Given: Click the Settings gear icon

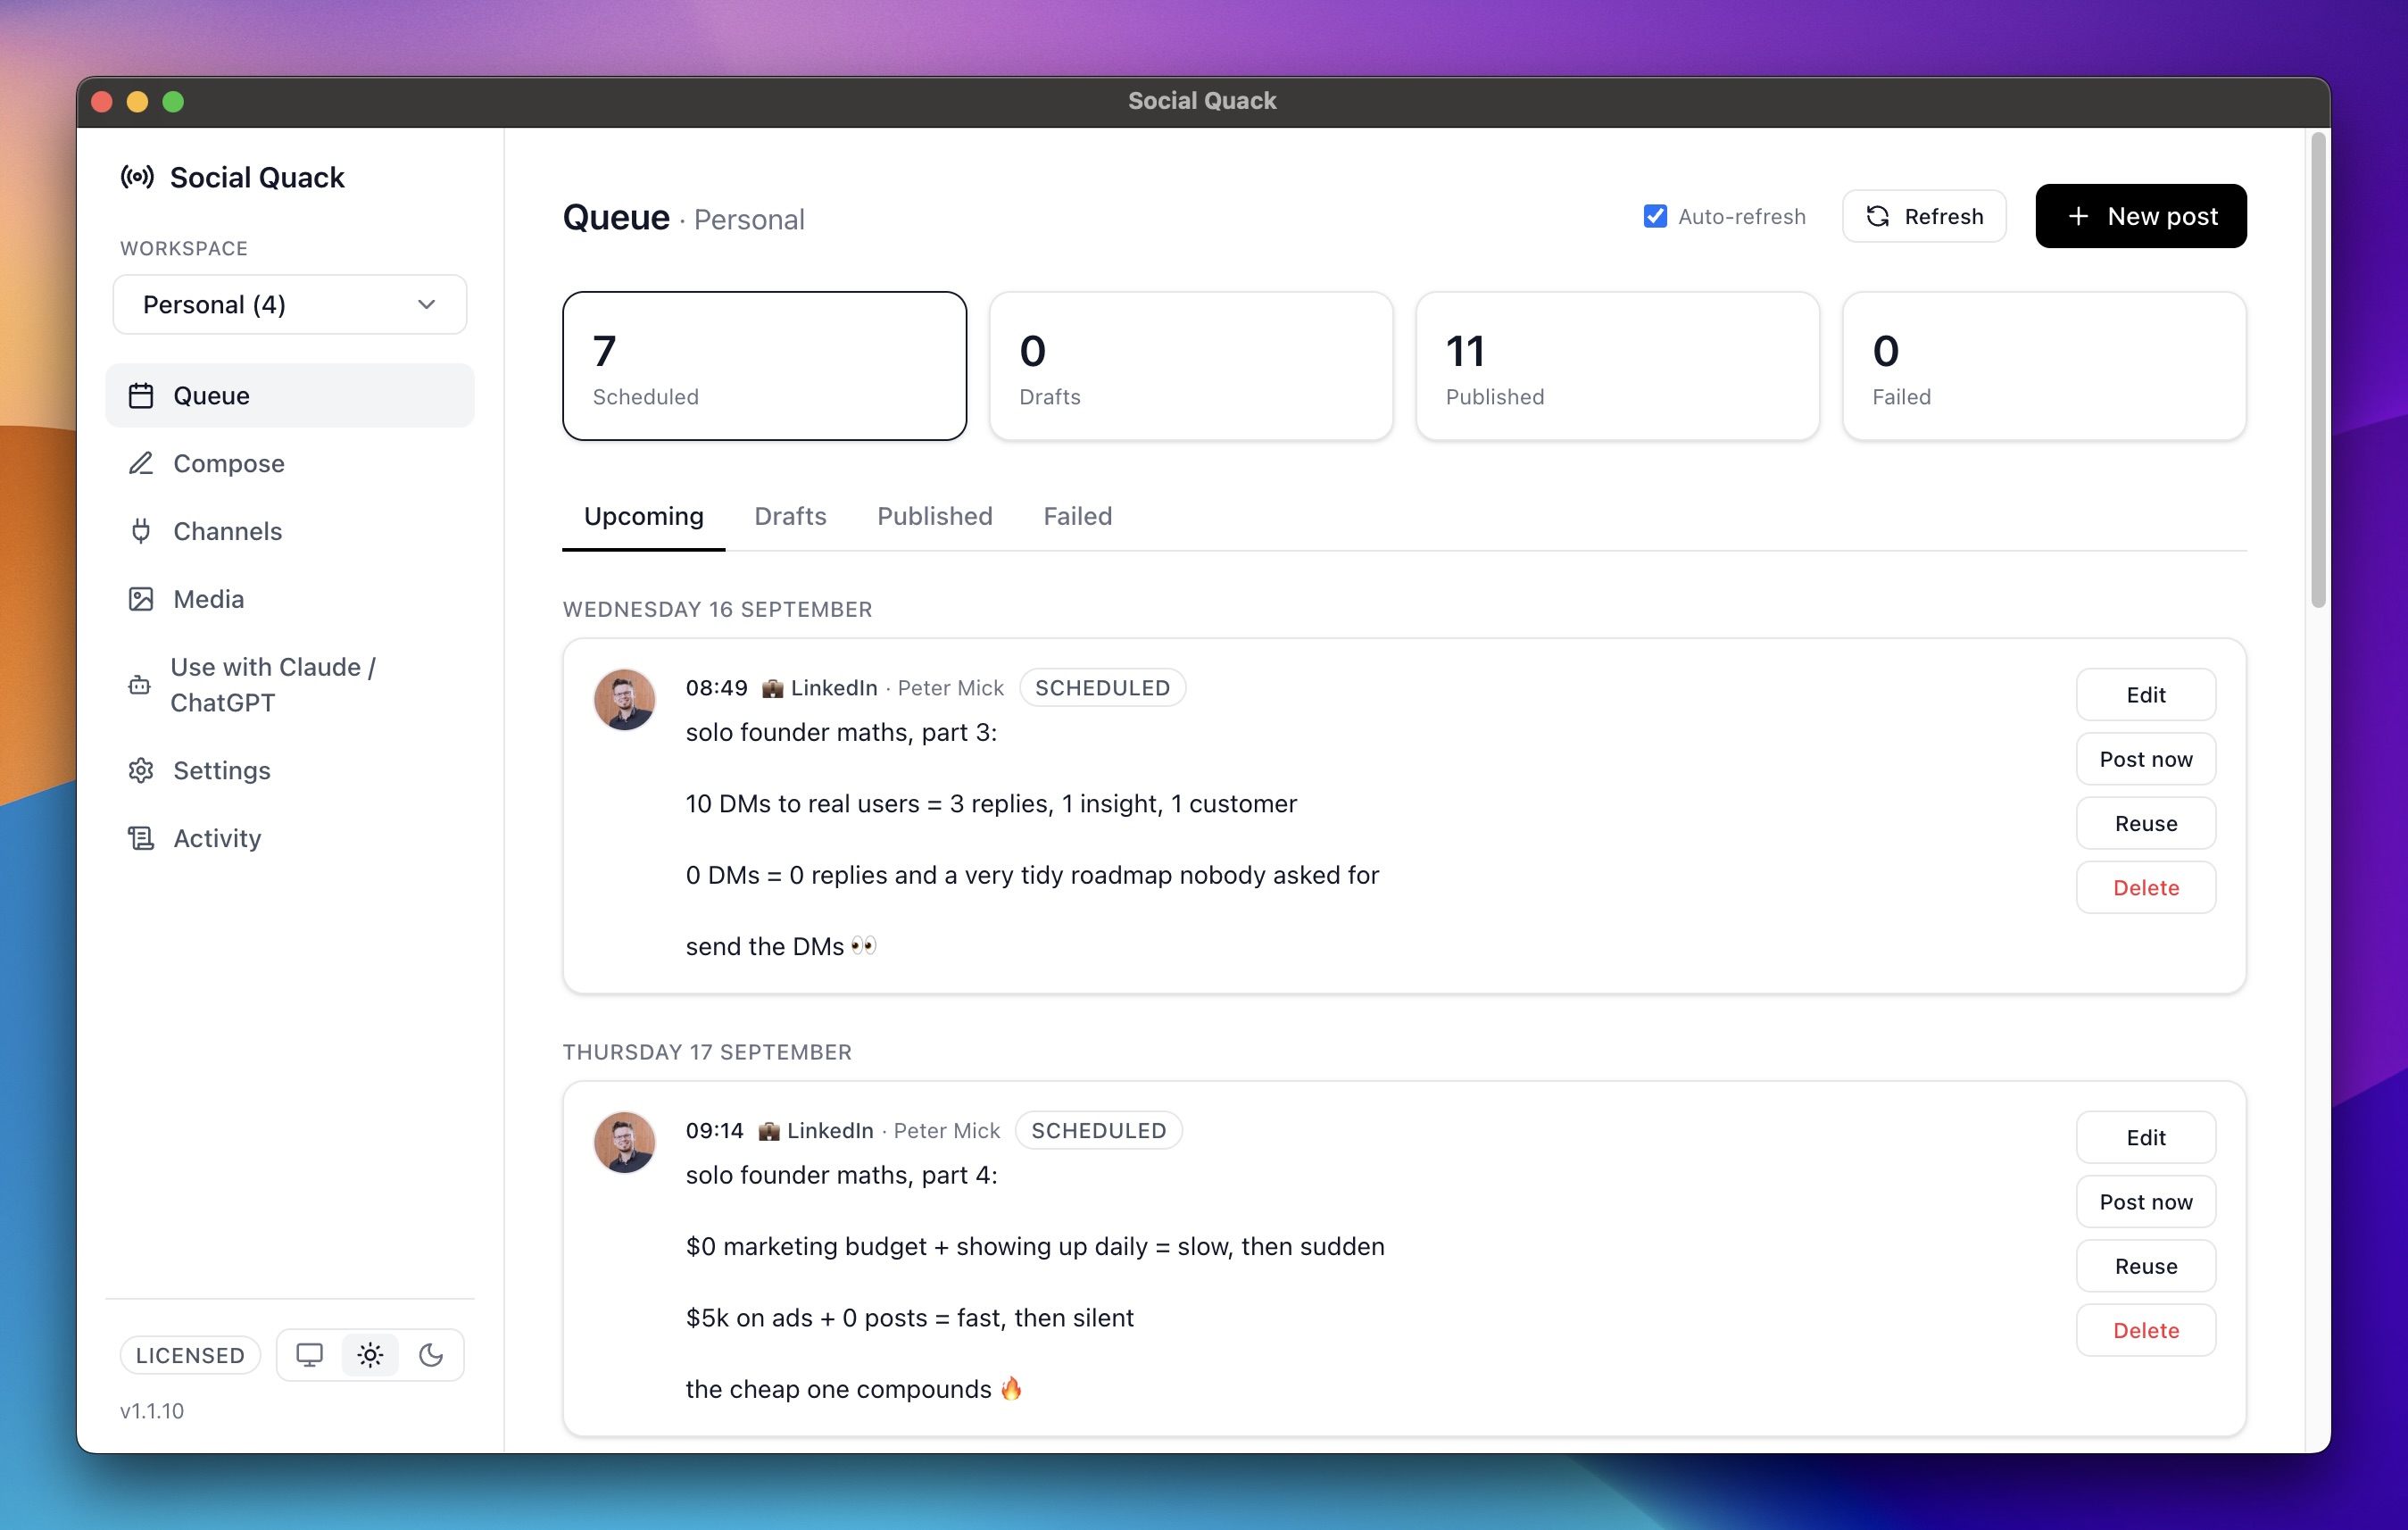Looking at the screenshot, I should pyautogui.click(x=141, y=770).
